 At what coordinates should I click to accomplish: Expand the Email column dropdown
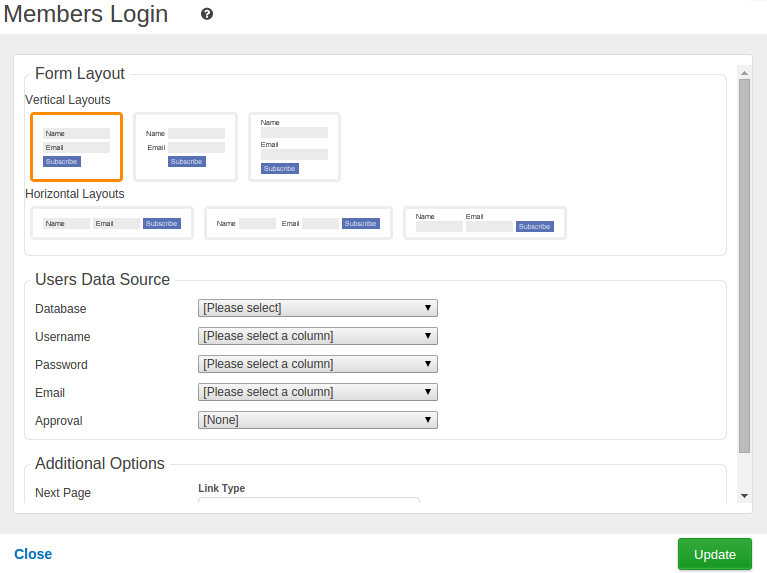tap(318, 392)
